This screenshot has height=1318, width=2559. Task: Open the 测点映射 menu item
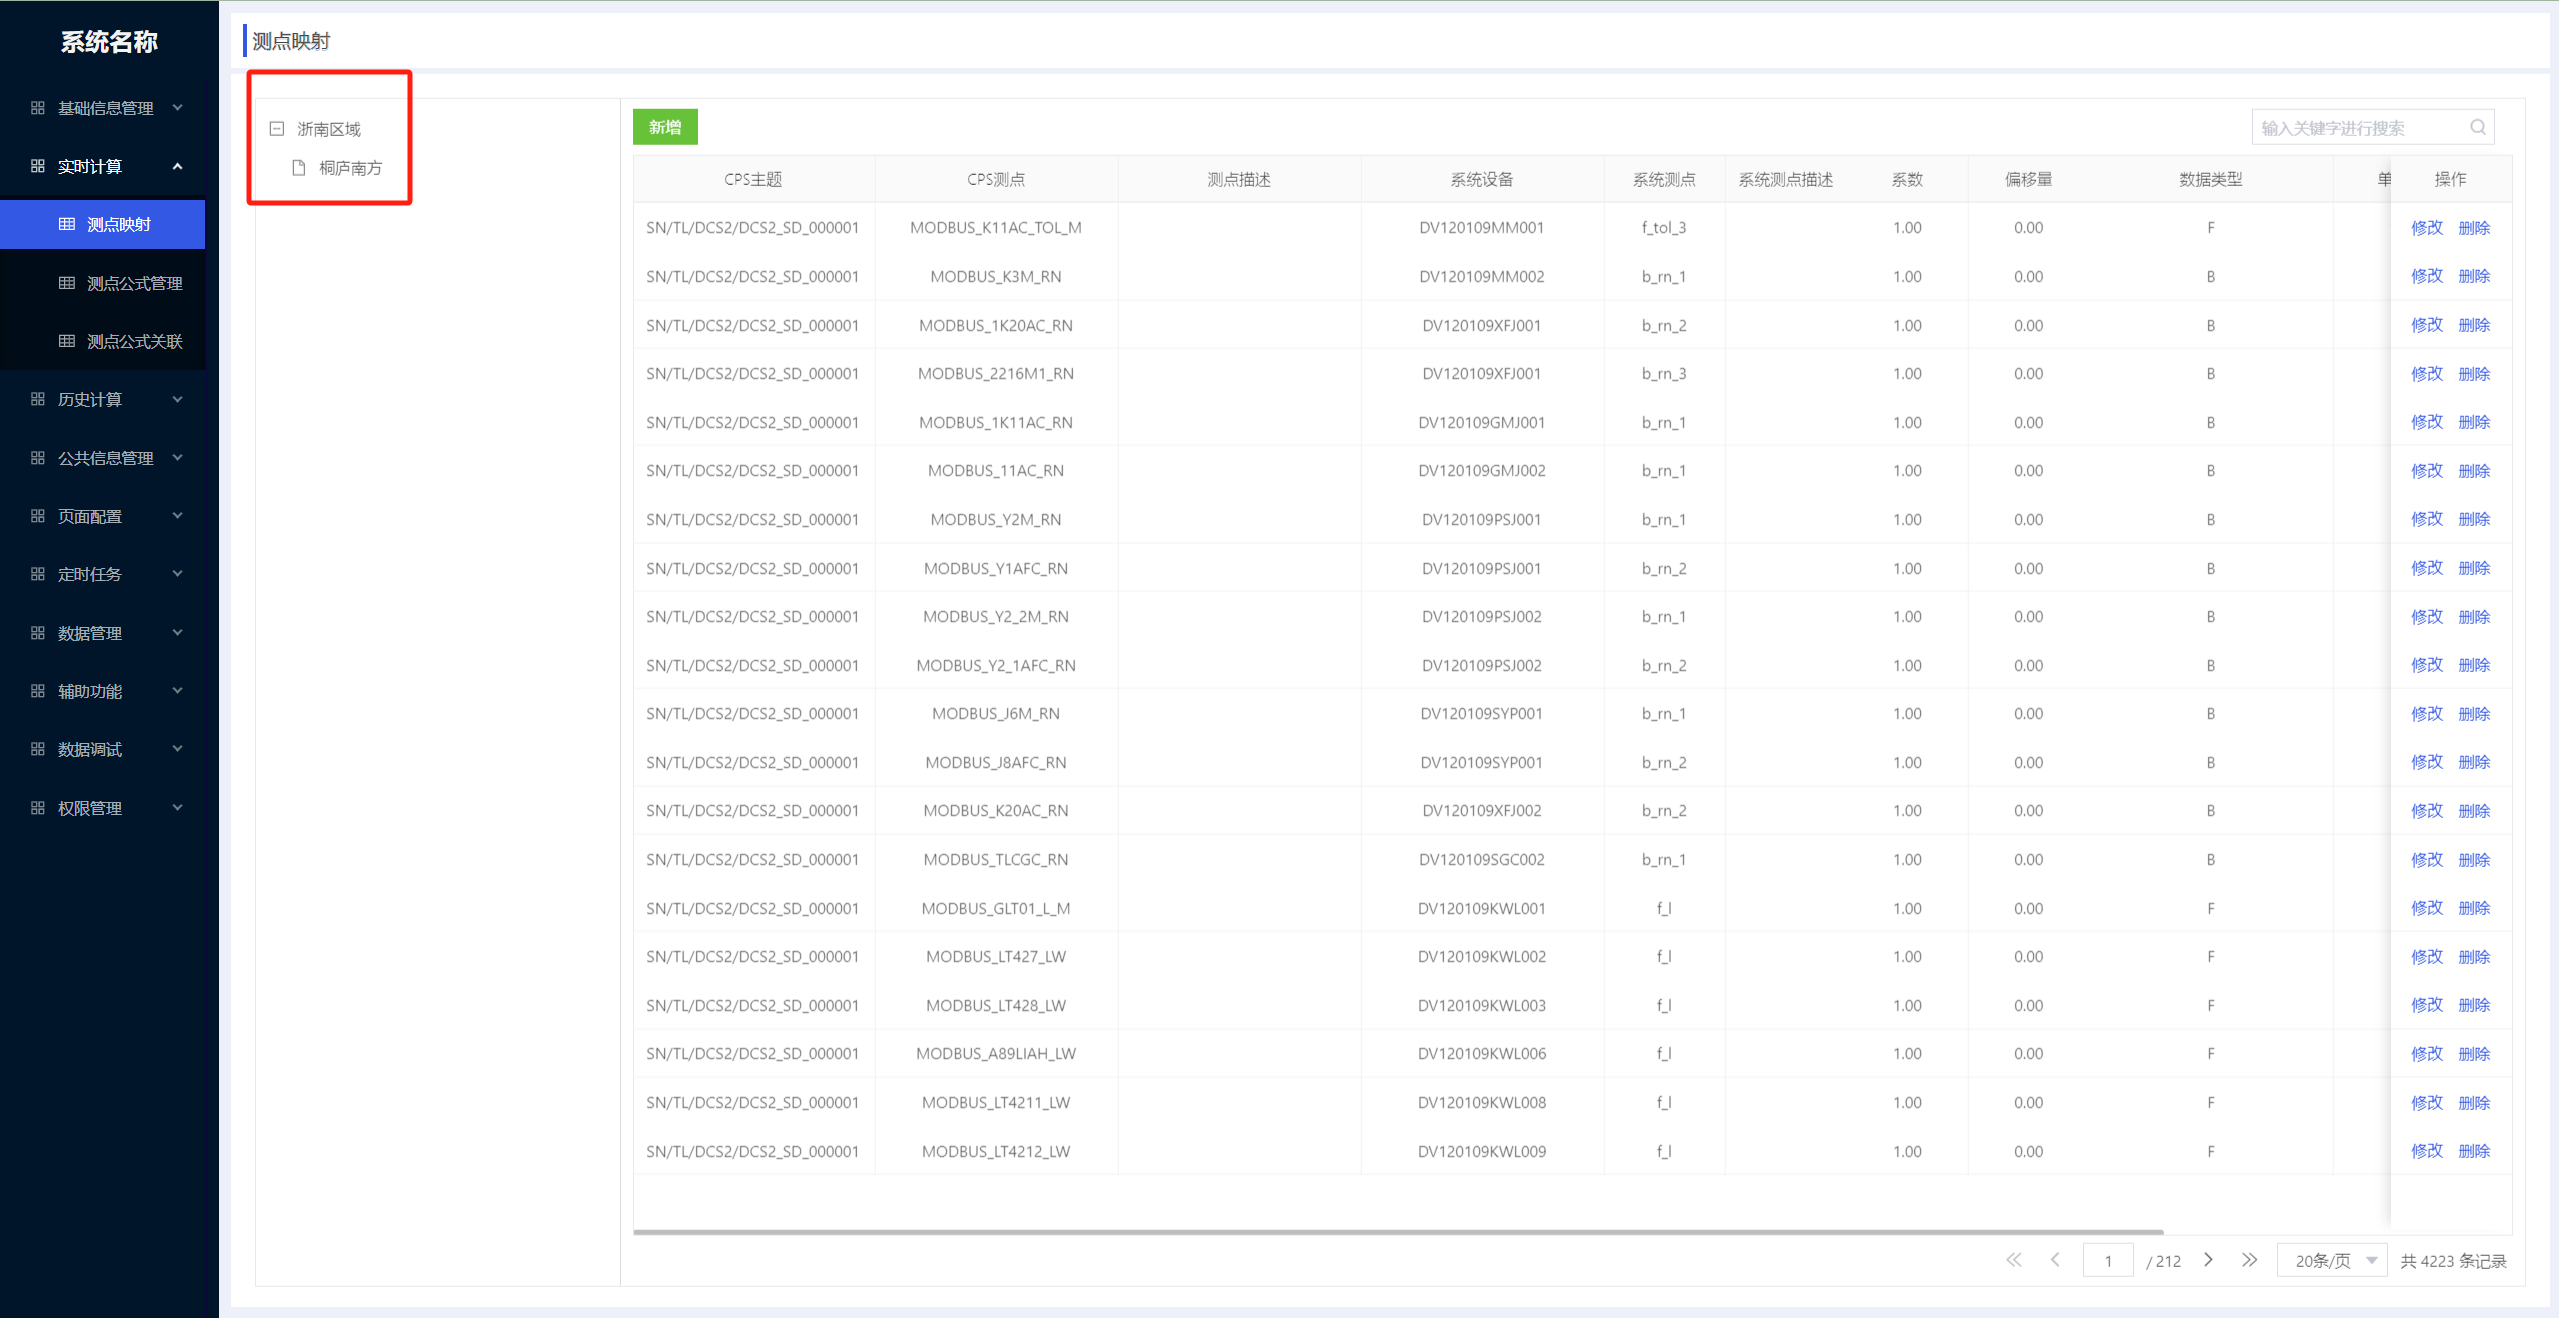pyautogui.click(x=102, y=224)
